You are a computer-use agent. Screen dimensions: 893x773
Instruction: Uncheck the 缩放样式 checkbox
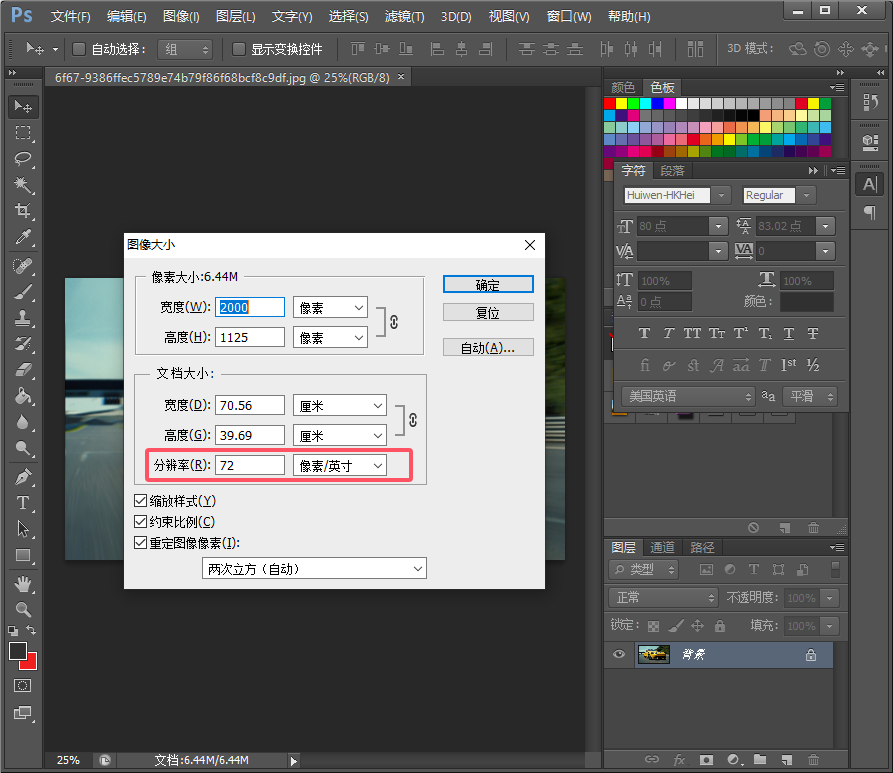tap(141, 500)
